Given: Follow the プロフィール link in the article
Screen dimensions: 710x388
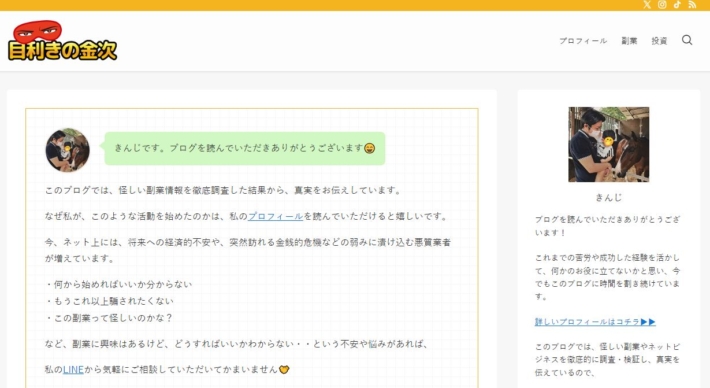Looking at the screenshot, I should 275,216.
